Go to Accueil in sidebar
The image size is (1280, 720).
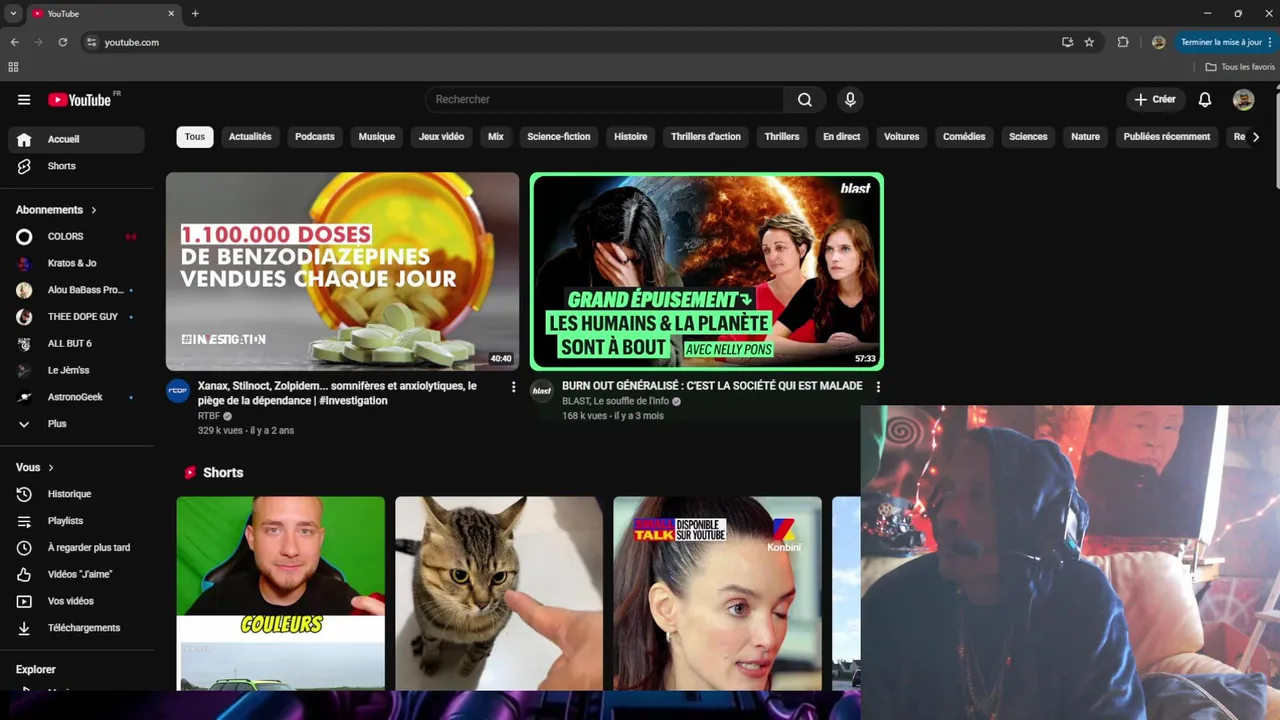[x=76, y=139]
